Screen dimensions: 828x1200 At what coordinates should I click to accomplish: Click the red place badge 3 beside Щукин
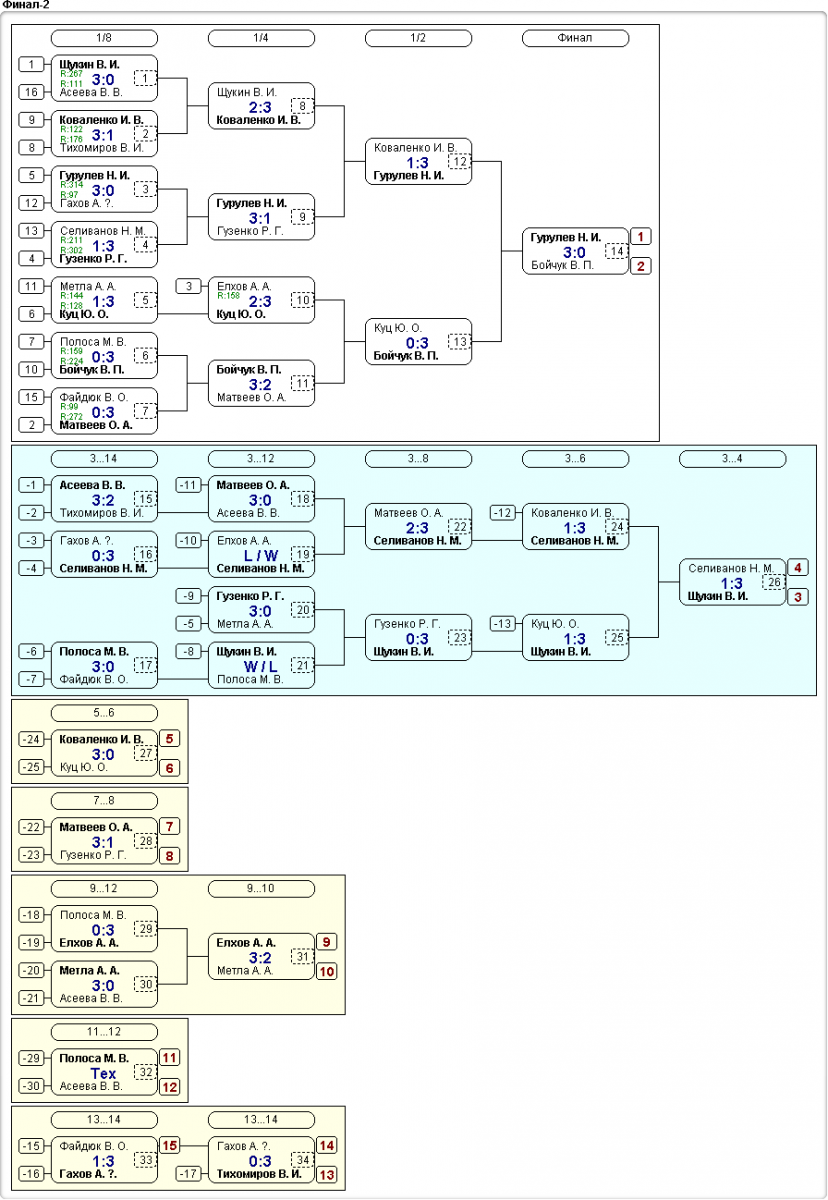798,597
